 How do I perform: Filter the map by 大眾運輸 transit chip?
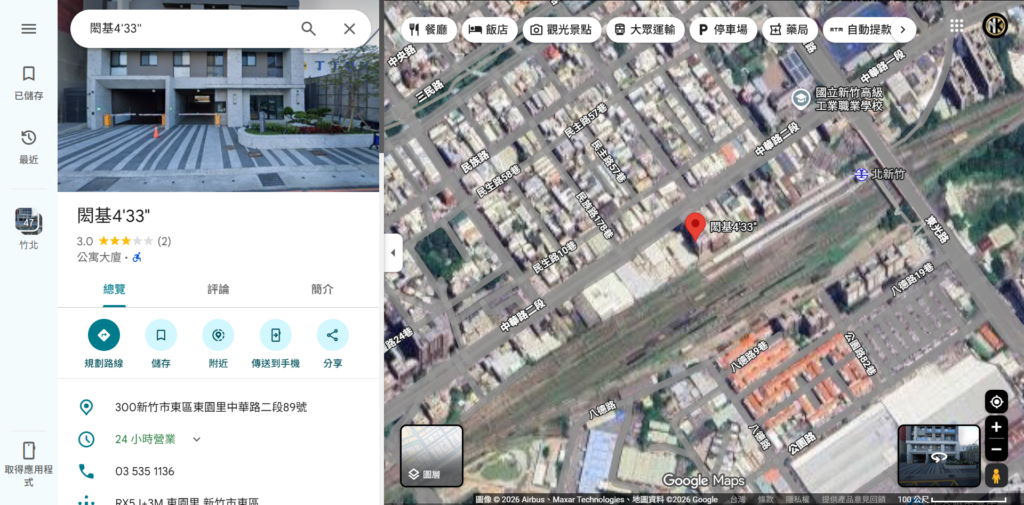[x=645, y=29]
